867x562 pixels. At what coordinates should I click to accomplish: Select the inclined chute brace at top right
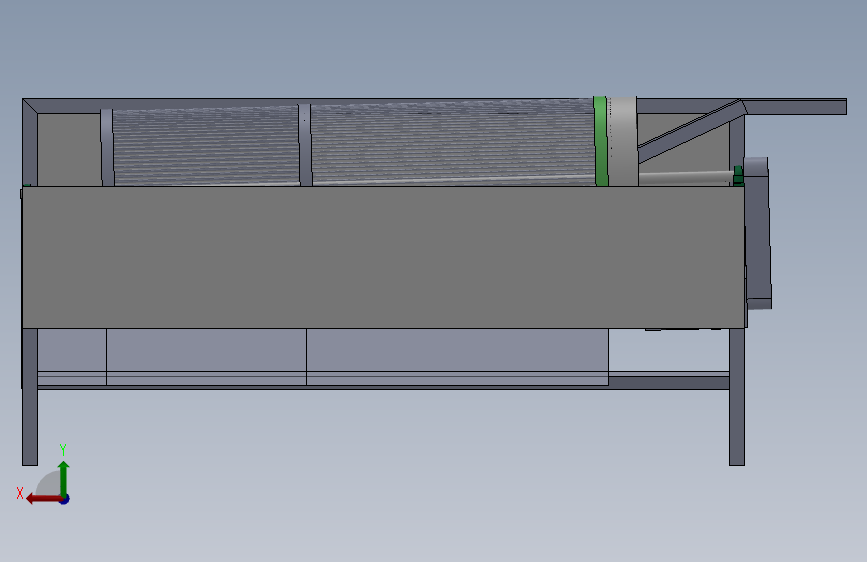(x=690, y=131)
